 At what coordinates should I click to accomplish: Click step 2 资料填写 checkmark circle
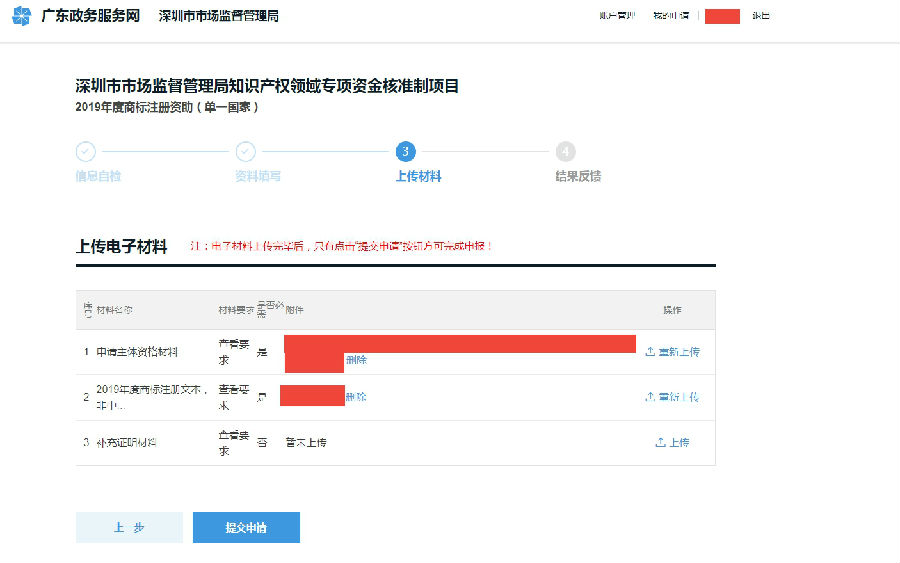246,152
